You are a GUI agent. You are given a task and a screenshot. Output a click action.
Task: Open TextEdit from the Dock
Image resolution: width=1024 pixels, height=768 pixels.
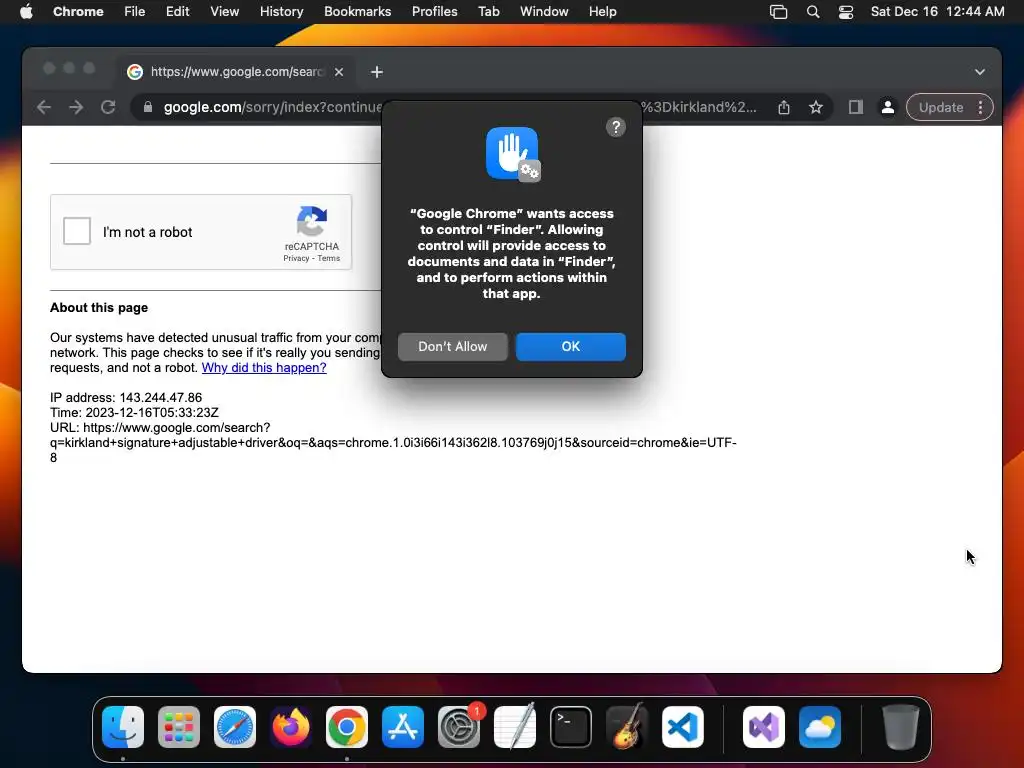[515, 727]
